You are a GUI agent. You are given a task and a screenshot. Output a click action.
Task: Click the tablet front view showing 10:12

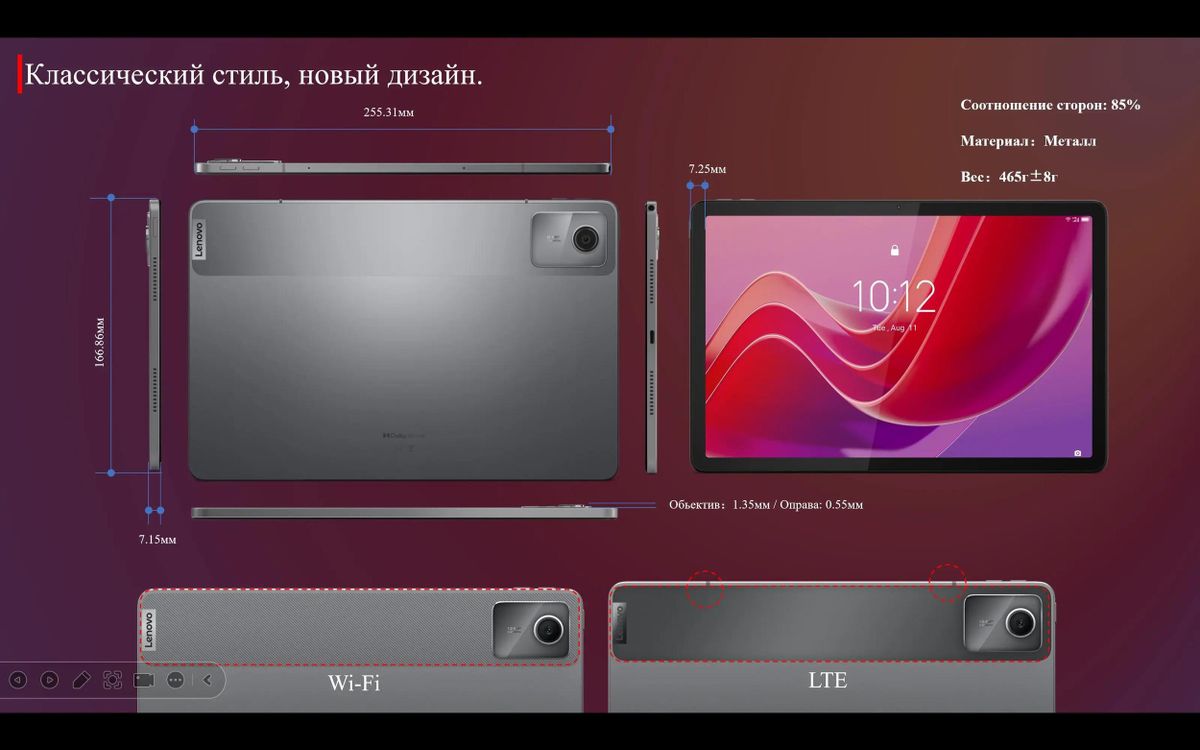pos(897,337)
